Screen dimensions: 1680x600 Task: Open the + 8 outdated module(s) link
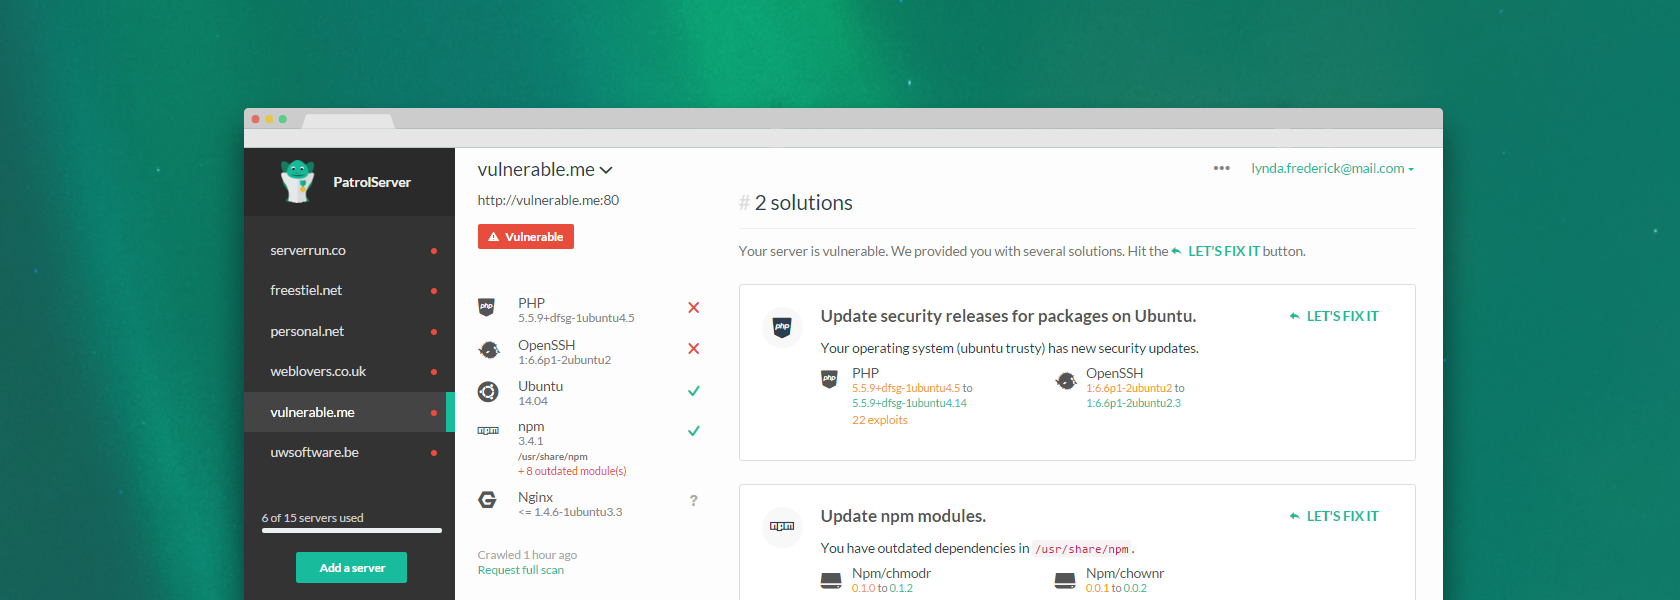tap(572, 471)
